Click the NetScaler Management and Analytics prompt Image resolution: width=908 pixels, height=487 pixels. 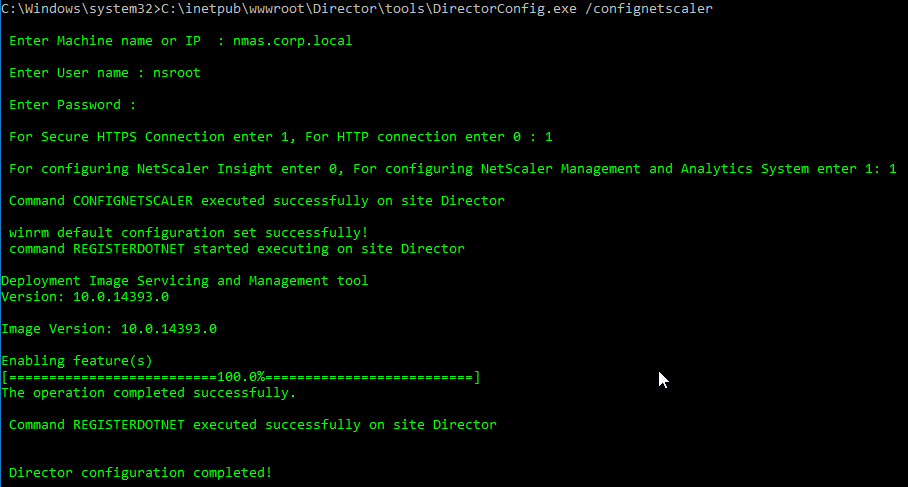click(x=452, y=169)
